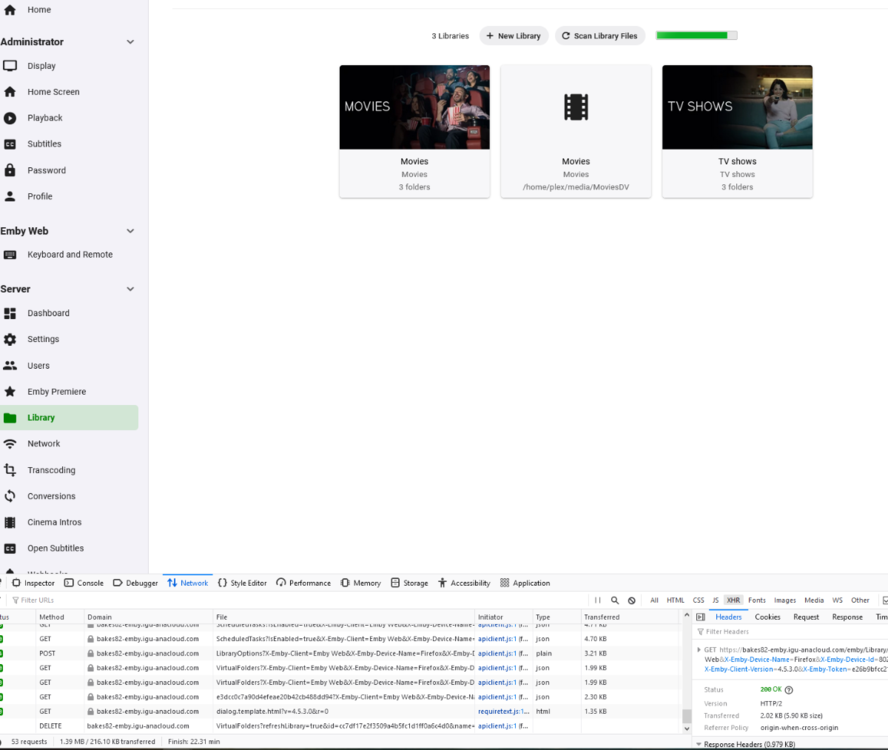The width and height of the screenshot is (888, 750).
Task: Toggle the network details pane icon
Action: (701, 617)
